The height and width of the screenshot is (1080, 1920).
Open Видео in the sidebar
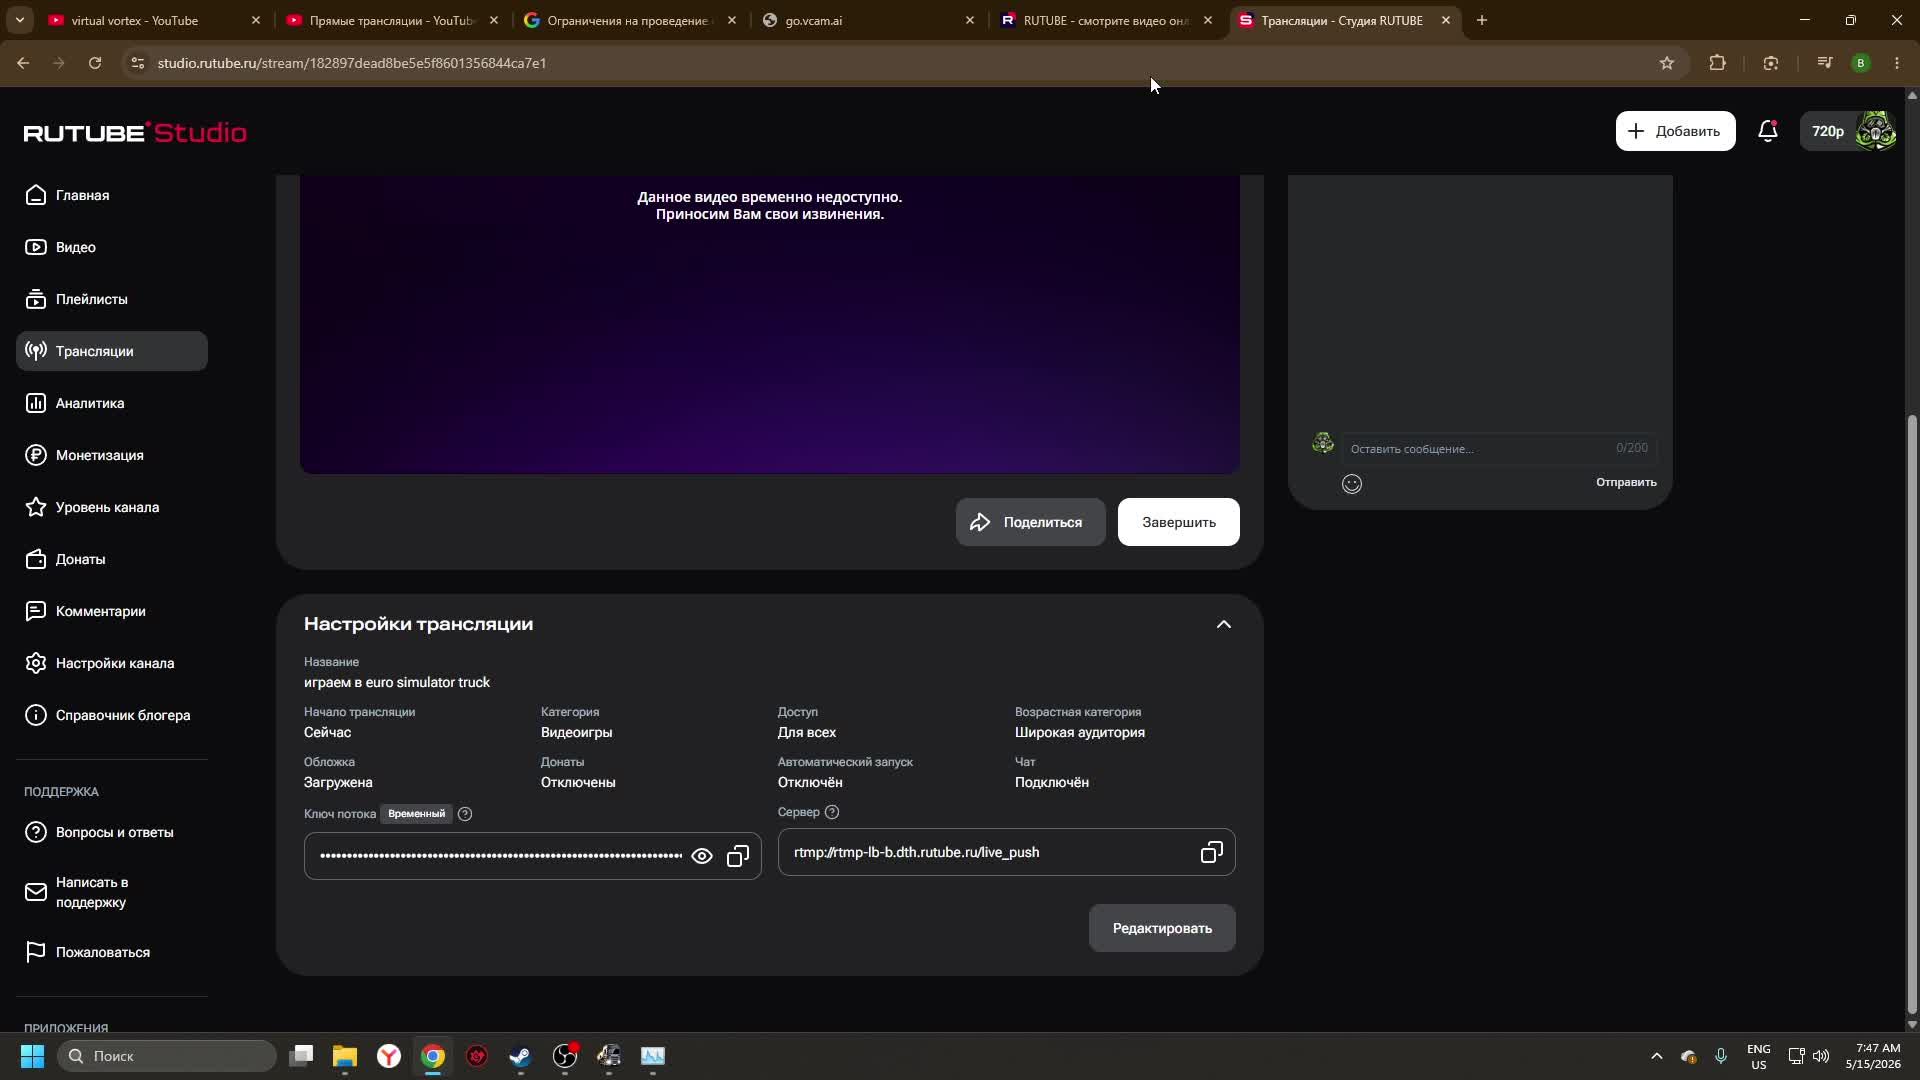click(112, 247)
